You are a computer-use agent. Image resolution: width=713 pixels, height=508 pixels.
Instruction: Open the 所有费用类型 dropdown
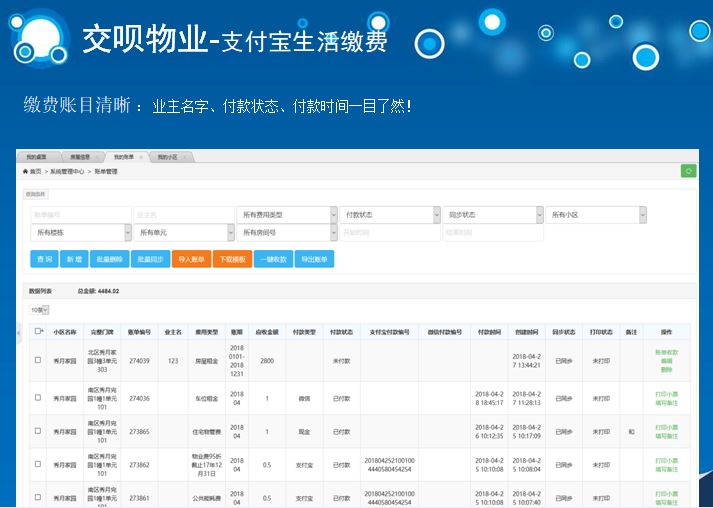pos(287,214)
